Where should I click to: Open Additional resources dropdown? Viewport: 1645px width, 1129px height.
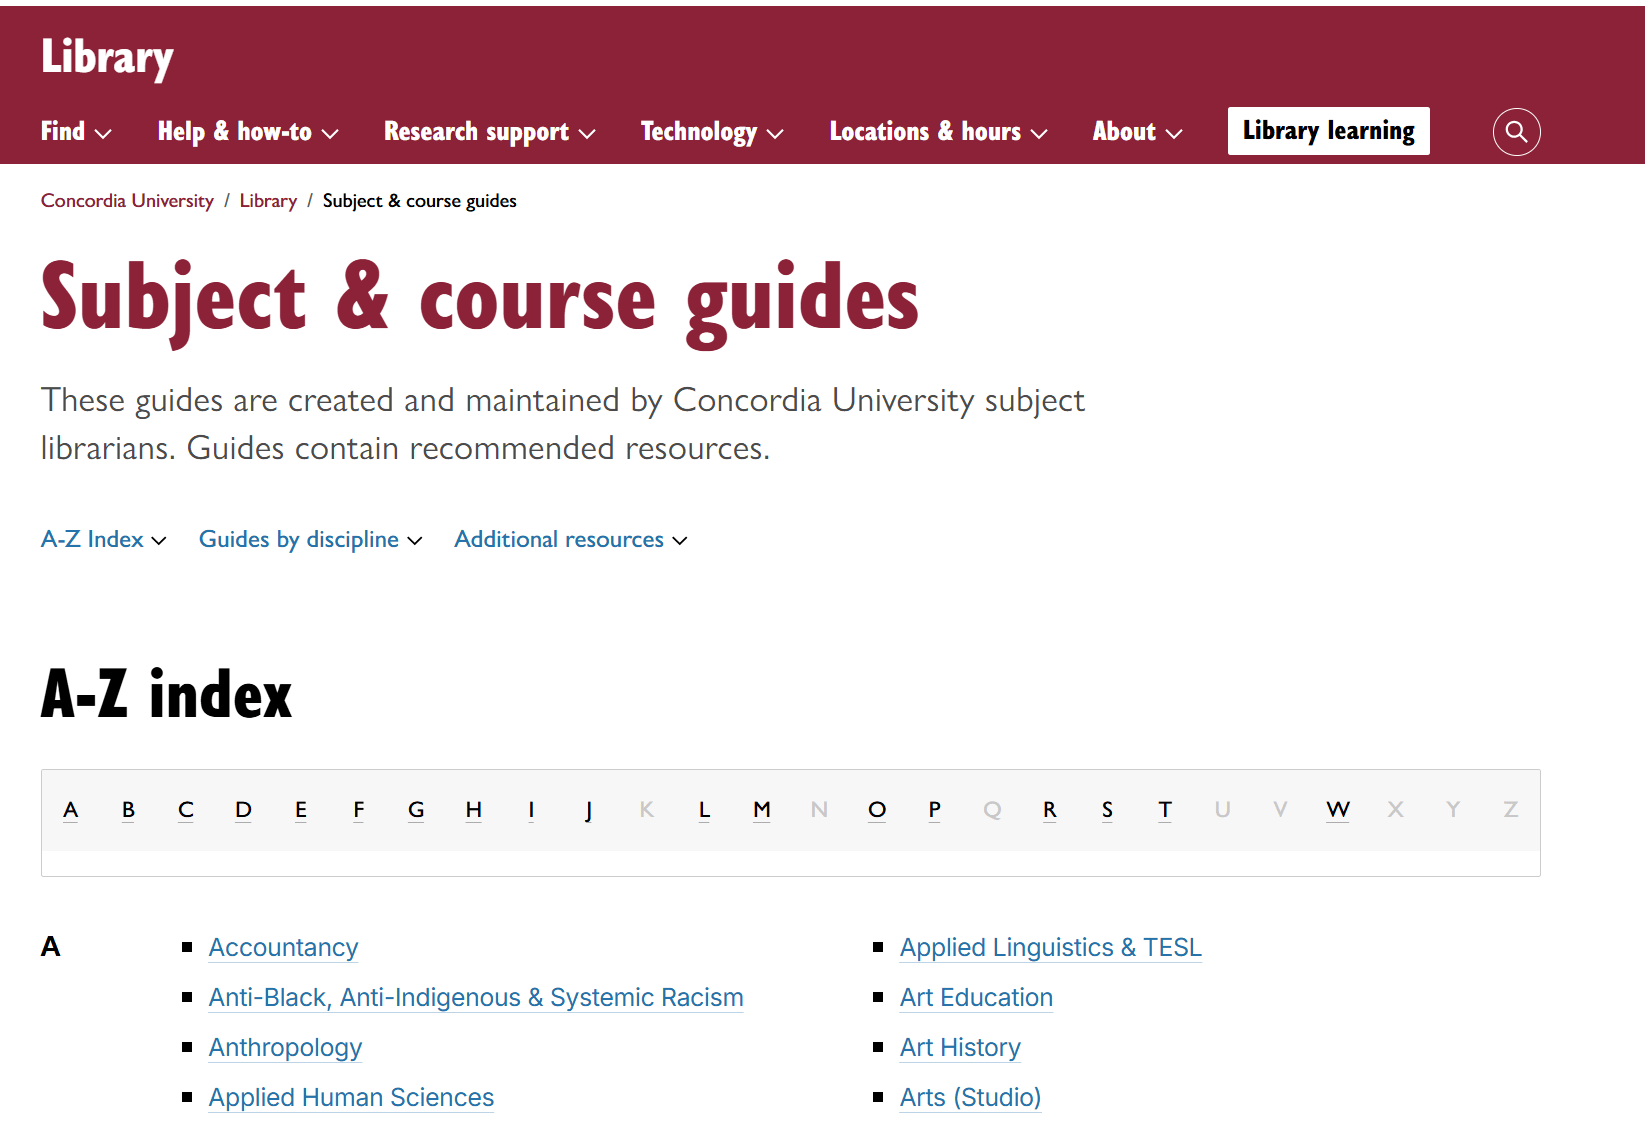570,540
